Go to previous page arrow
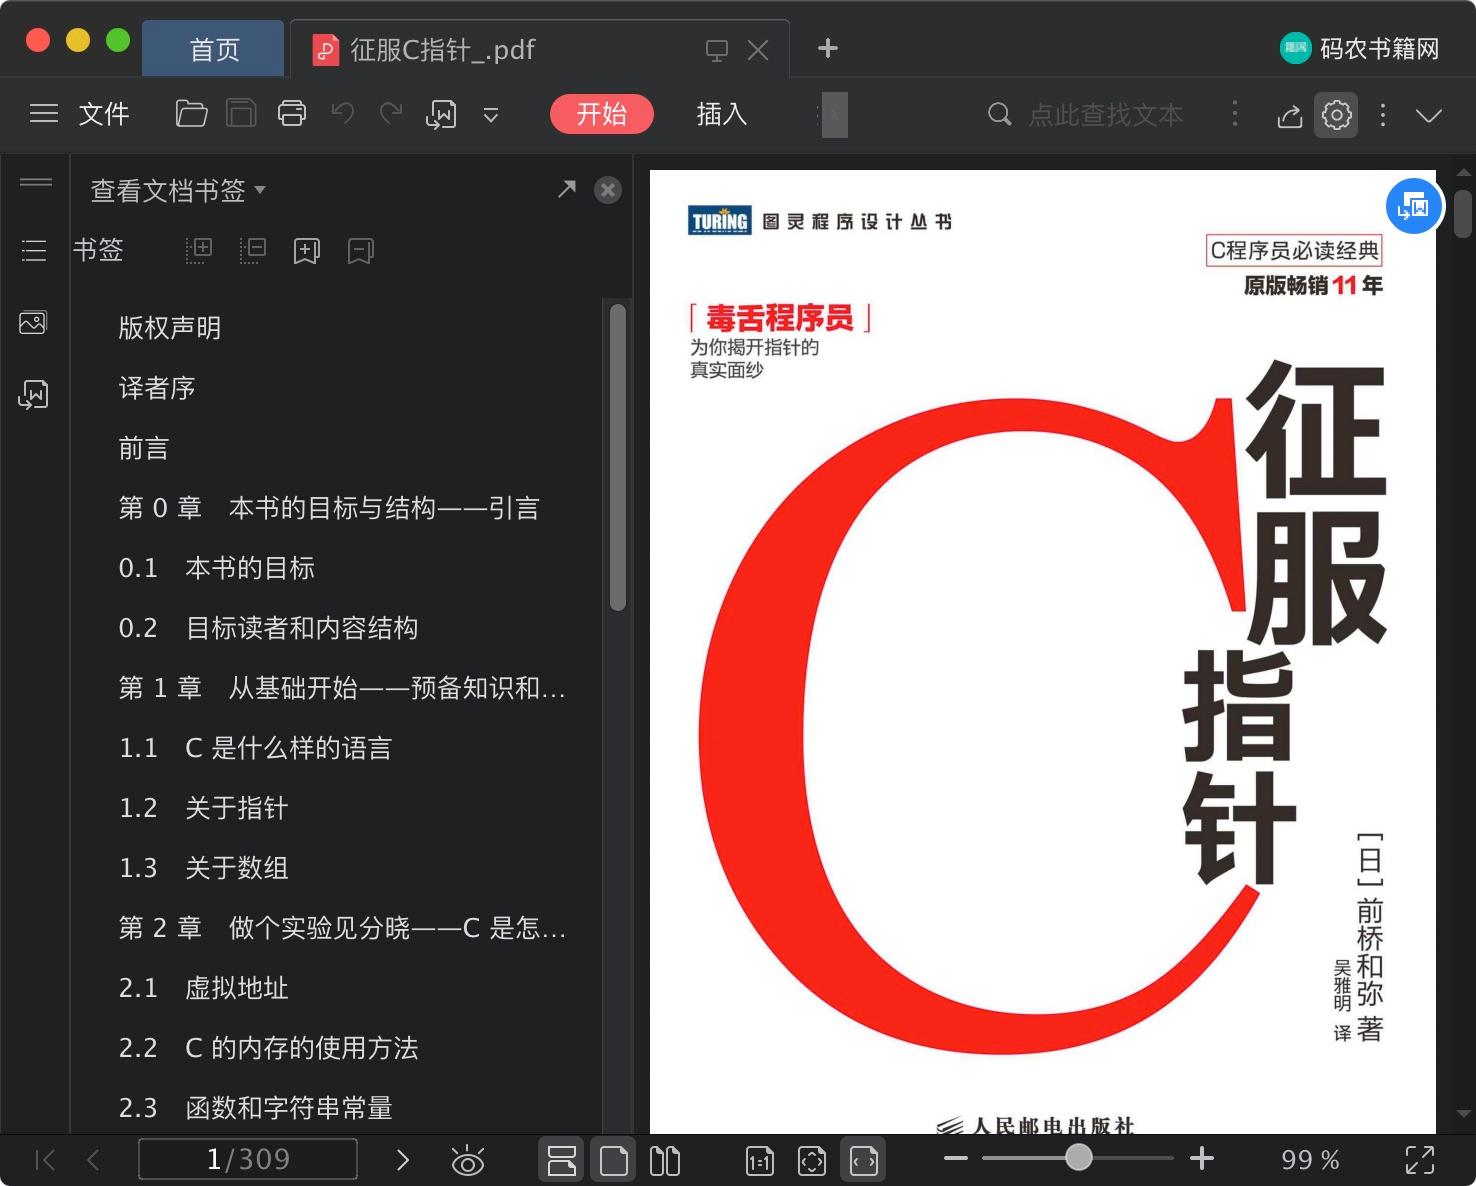Viewport: 1476px width, 1186px height. (93, 1160)
